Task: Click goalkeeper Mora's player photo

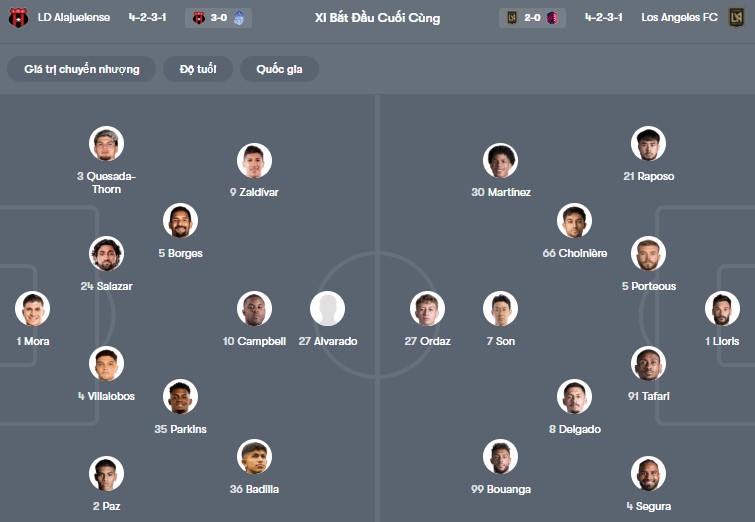Action: tap(32, 309)
